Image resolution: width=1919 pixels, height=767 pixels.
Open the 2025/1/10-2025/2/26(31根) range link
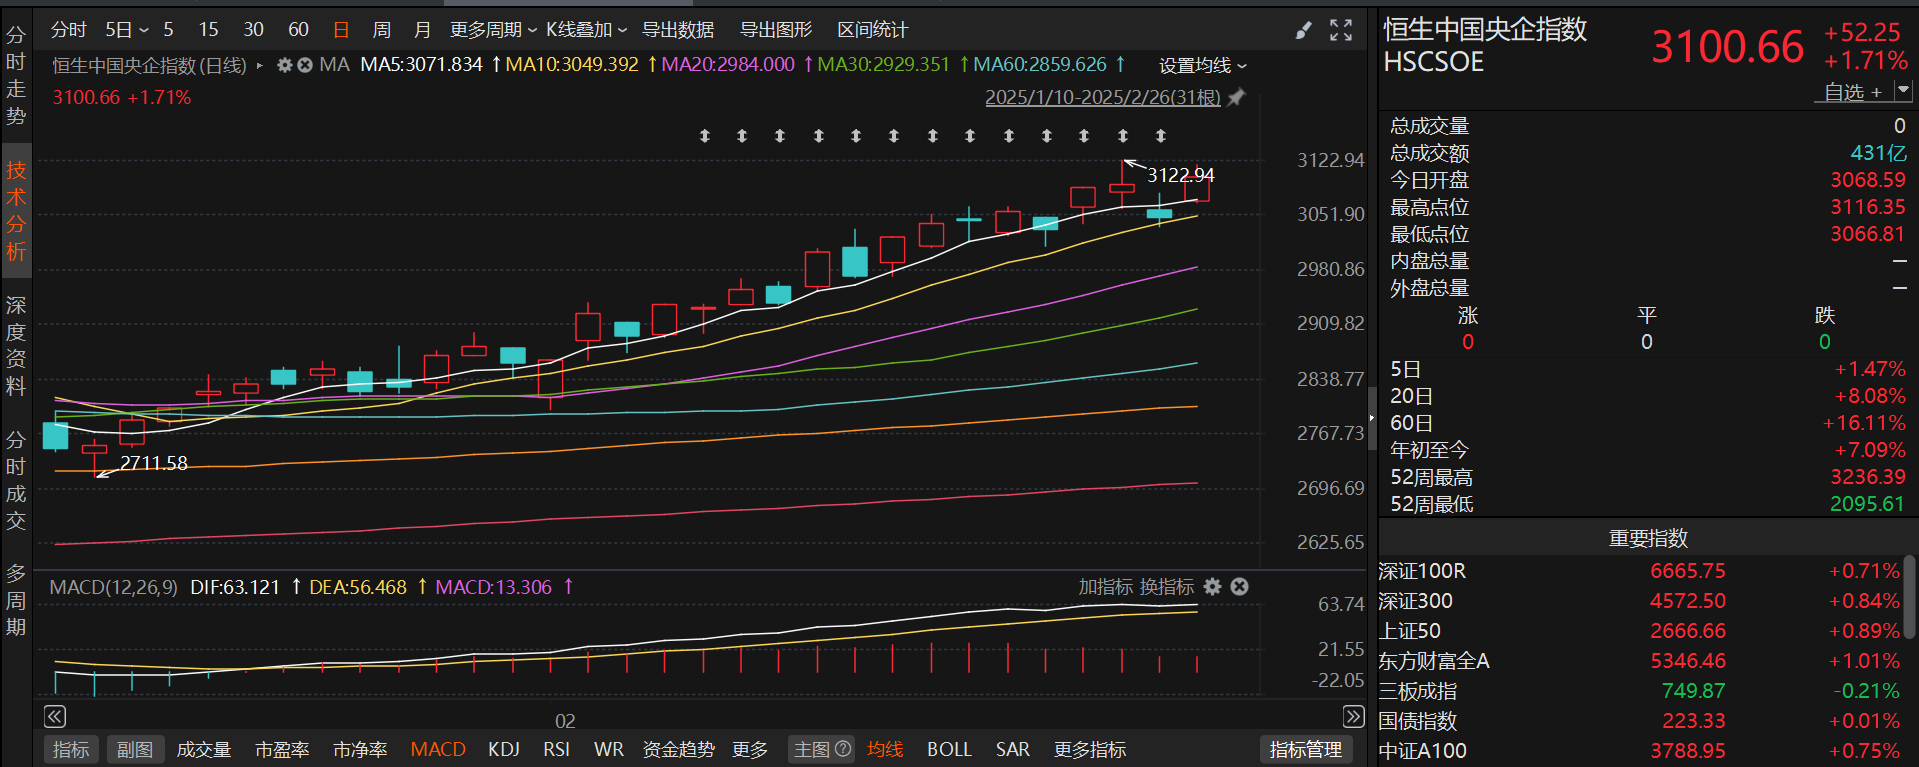[x=1103, y=97]
